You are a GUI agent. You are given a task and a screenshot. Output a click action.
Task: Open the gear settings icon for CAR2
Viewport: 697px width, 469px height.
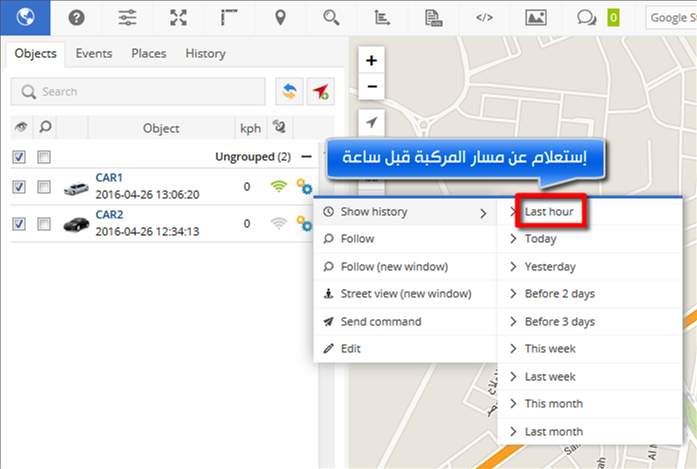point(304,223)
